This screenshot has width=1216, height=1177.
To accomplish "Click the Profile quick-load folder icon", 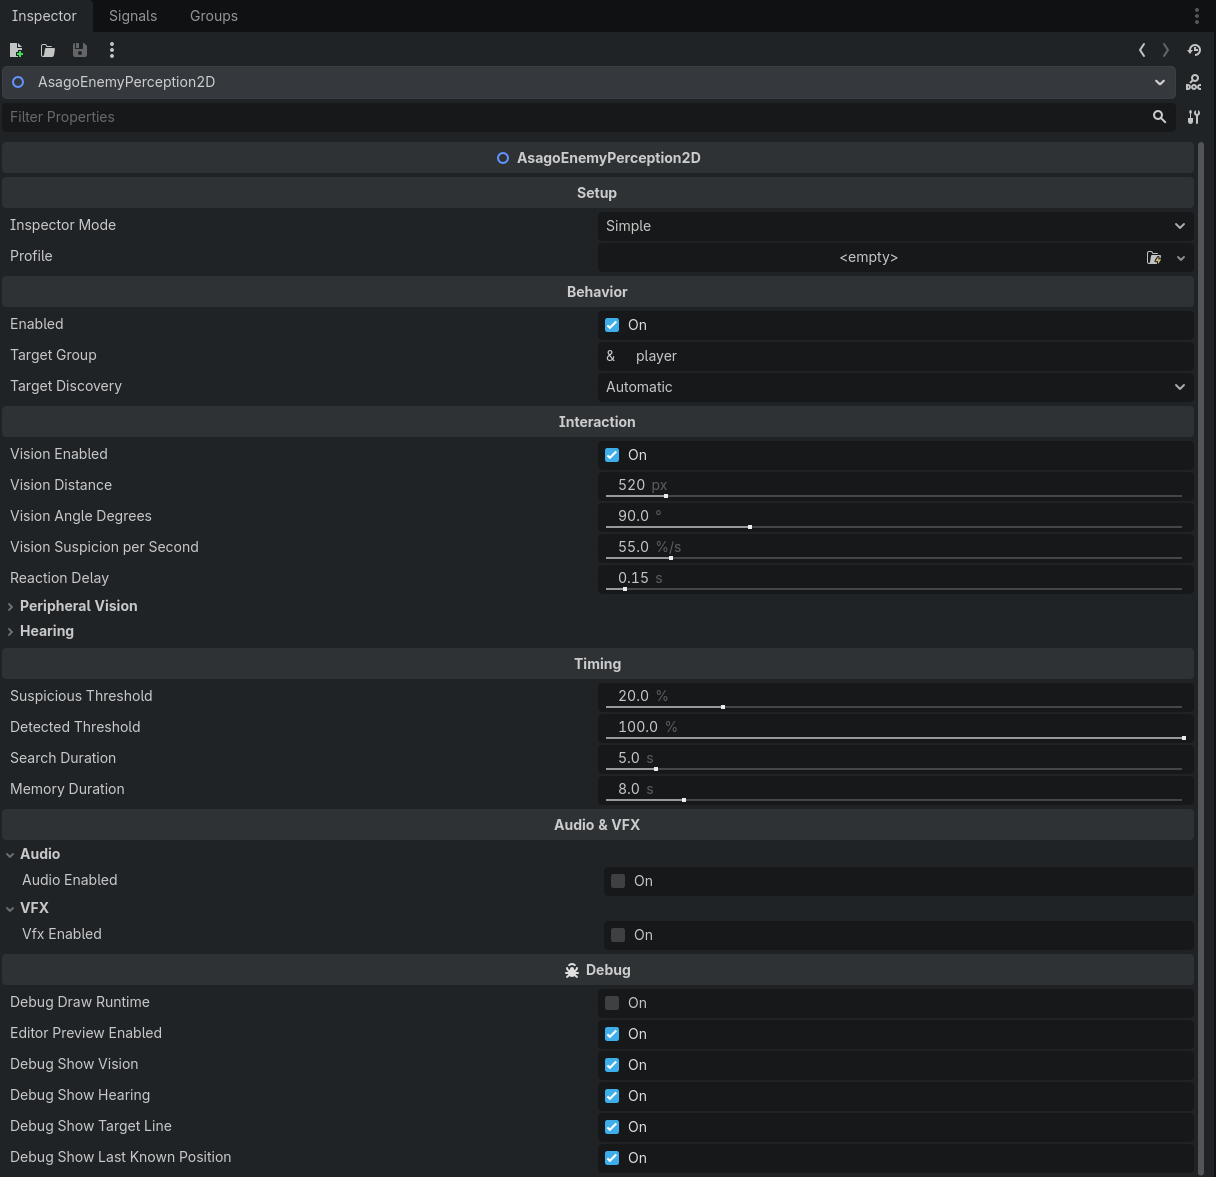I will (1154, 258).
